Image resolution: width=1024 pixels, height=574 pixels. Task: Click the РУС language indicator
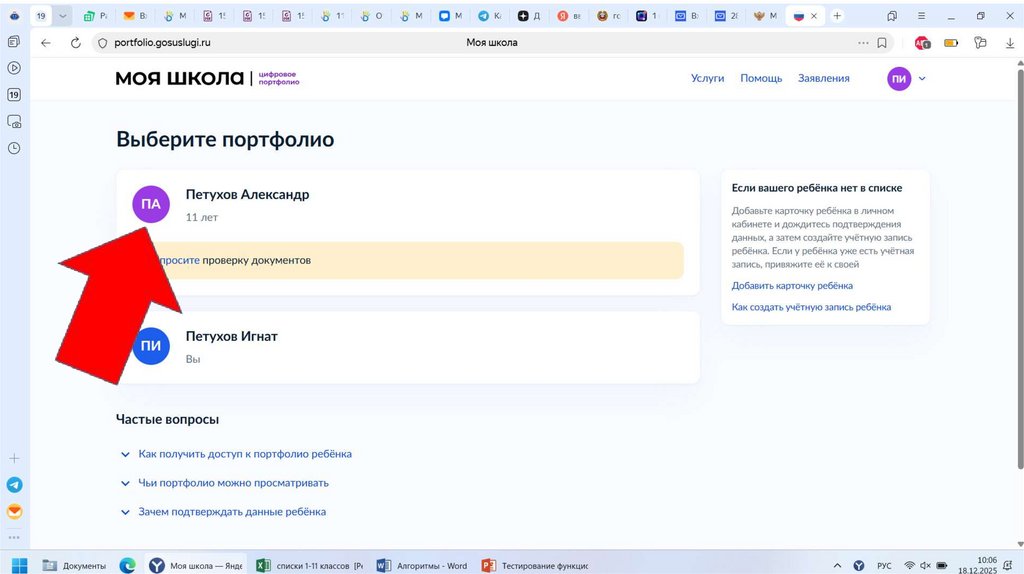point(884,566)
